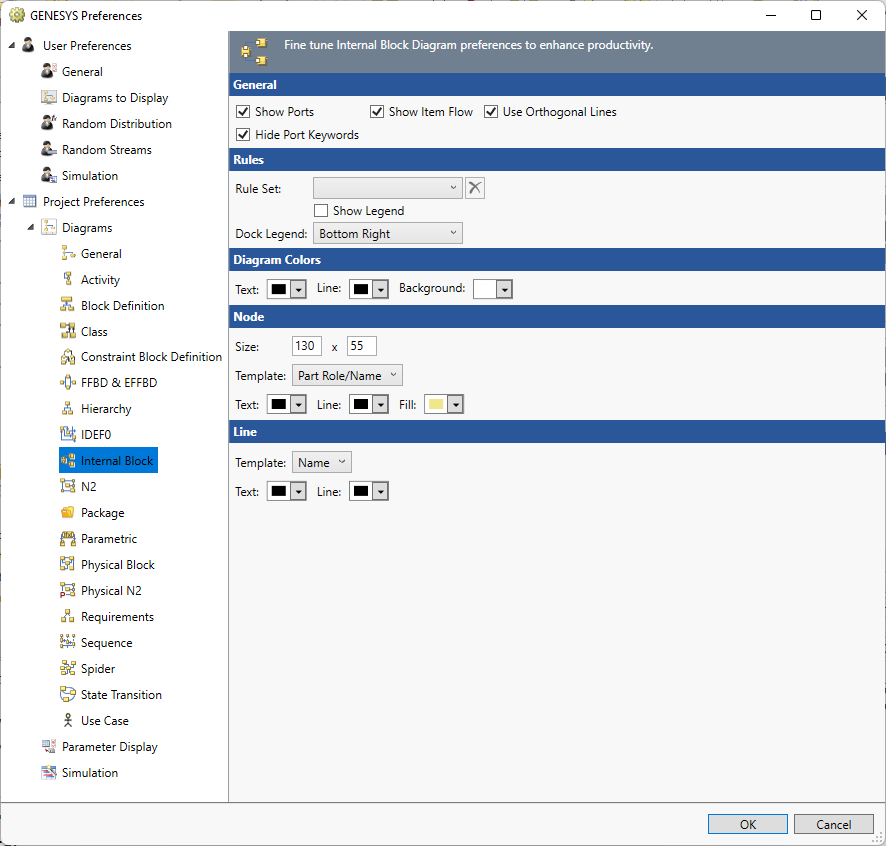Select Parameter Display in the tree
The height and width of the screenshot is (846, 886).
(x=109, y=747)
